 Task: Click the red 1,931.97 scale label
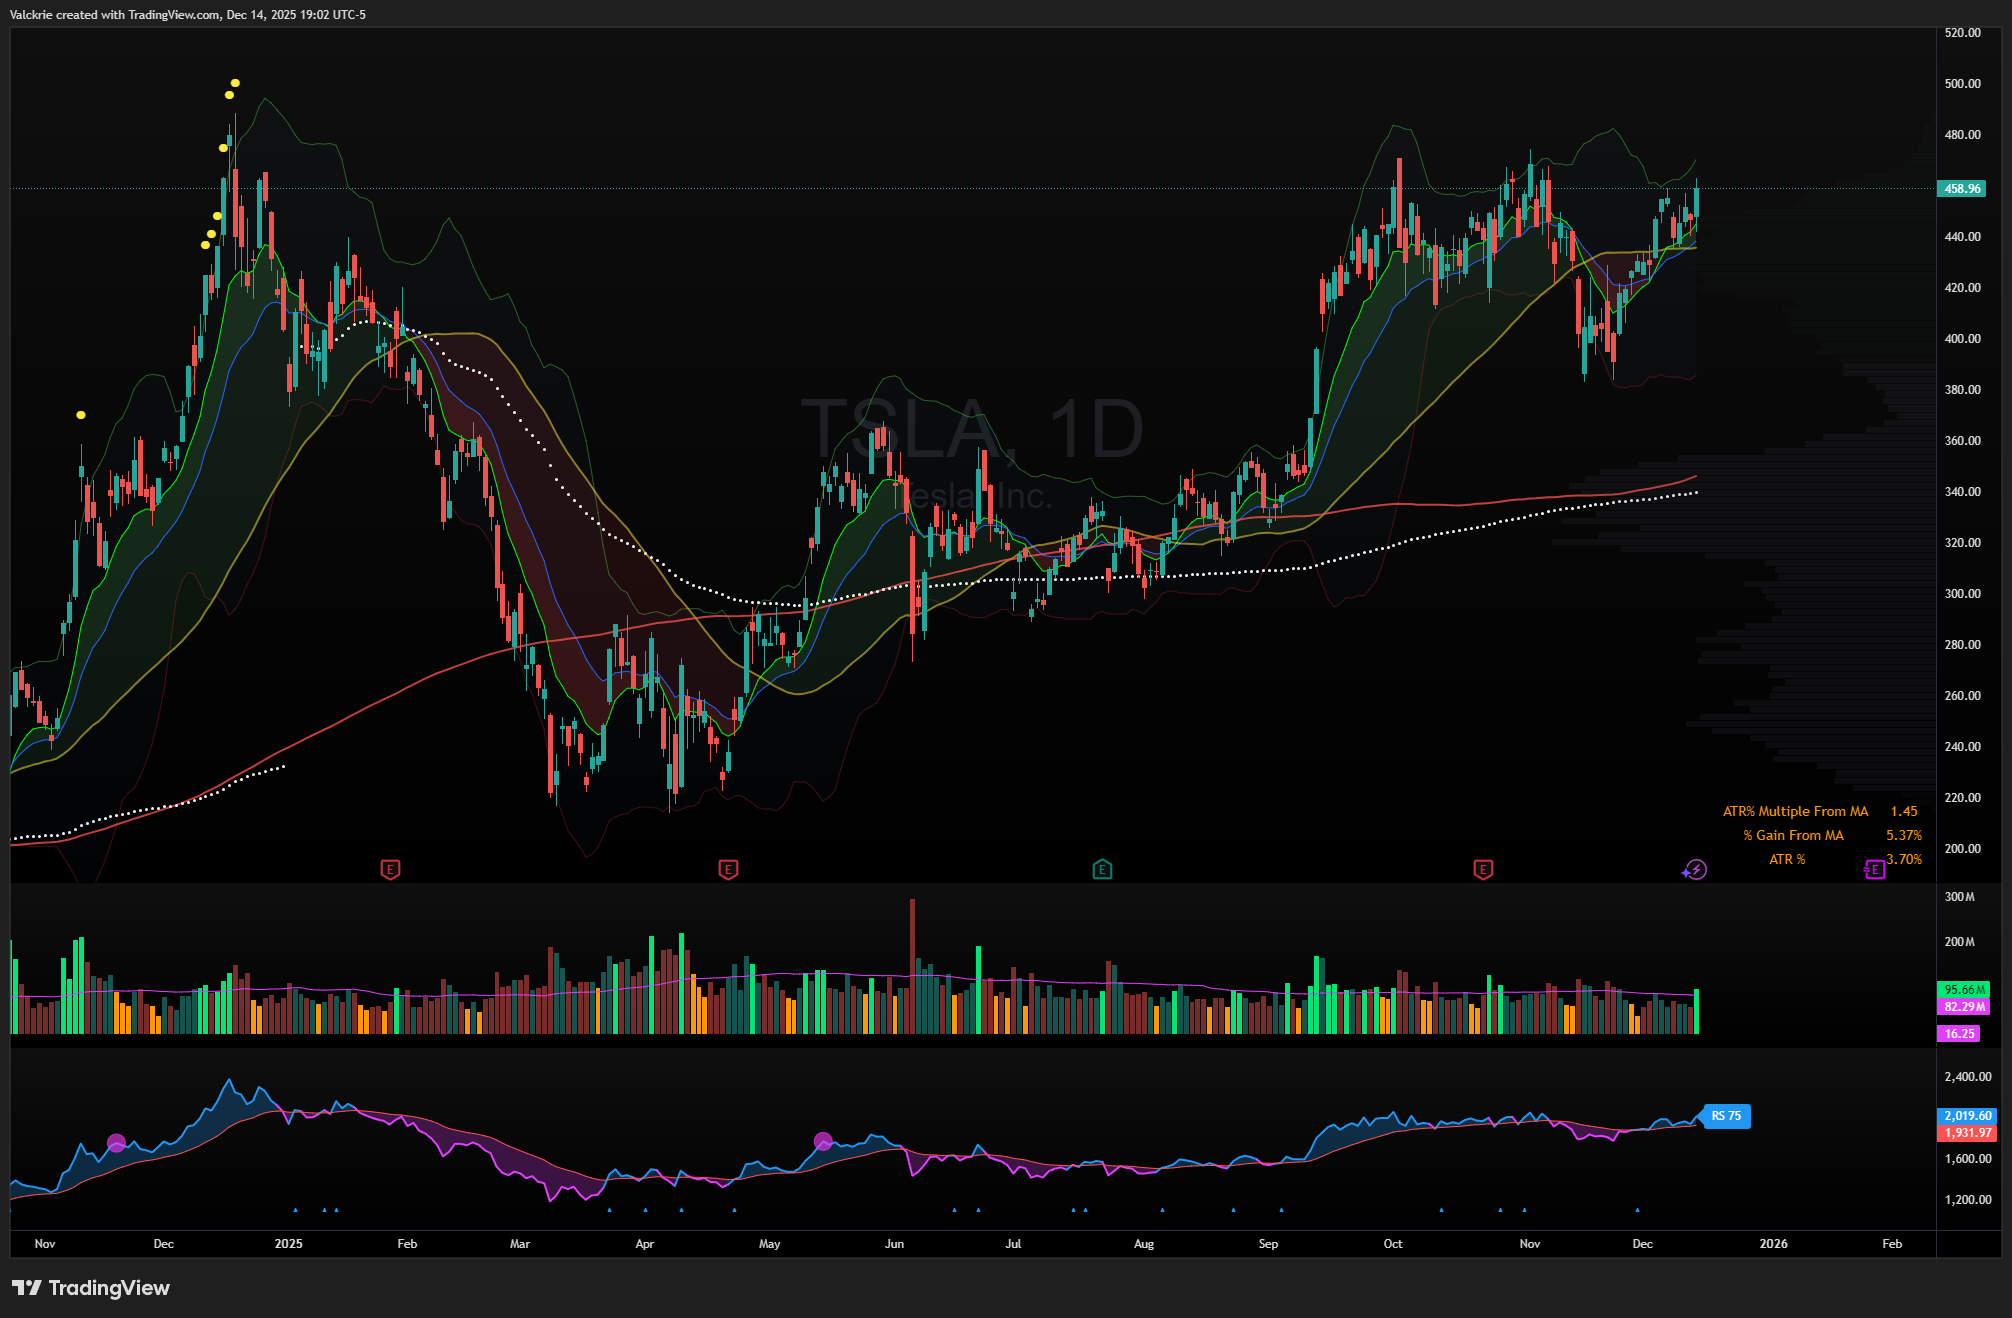coord(1967,1133)
